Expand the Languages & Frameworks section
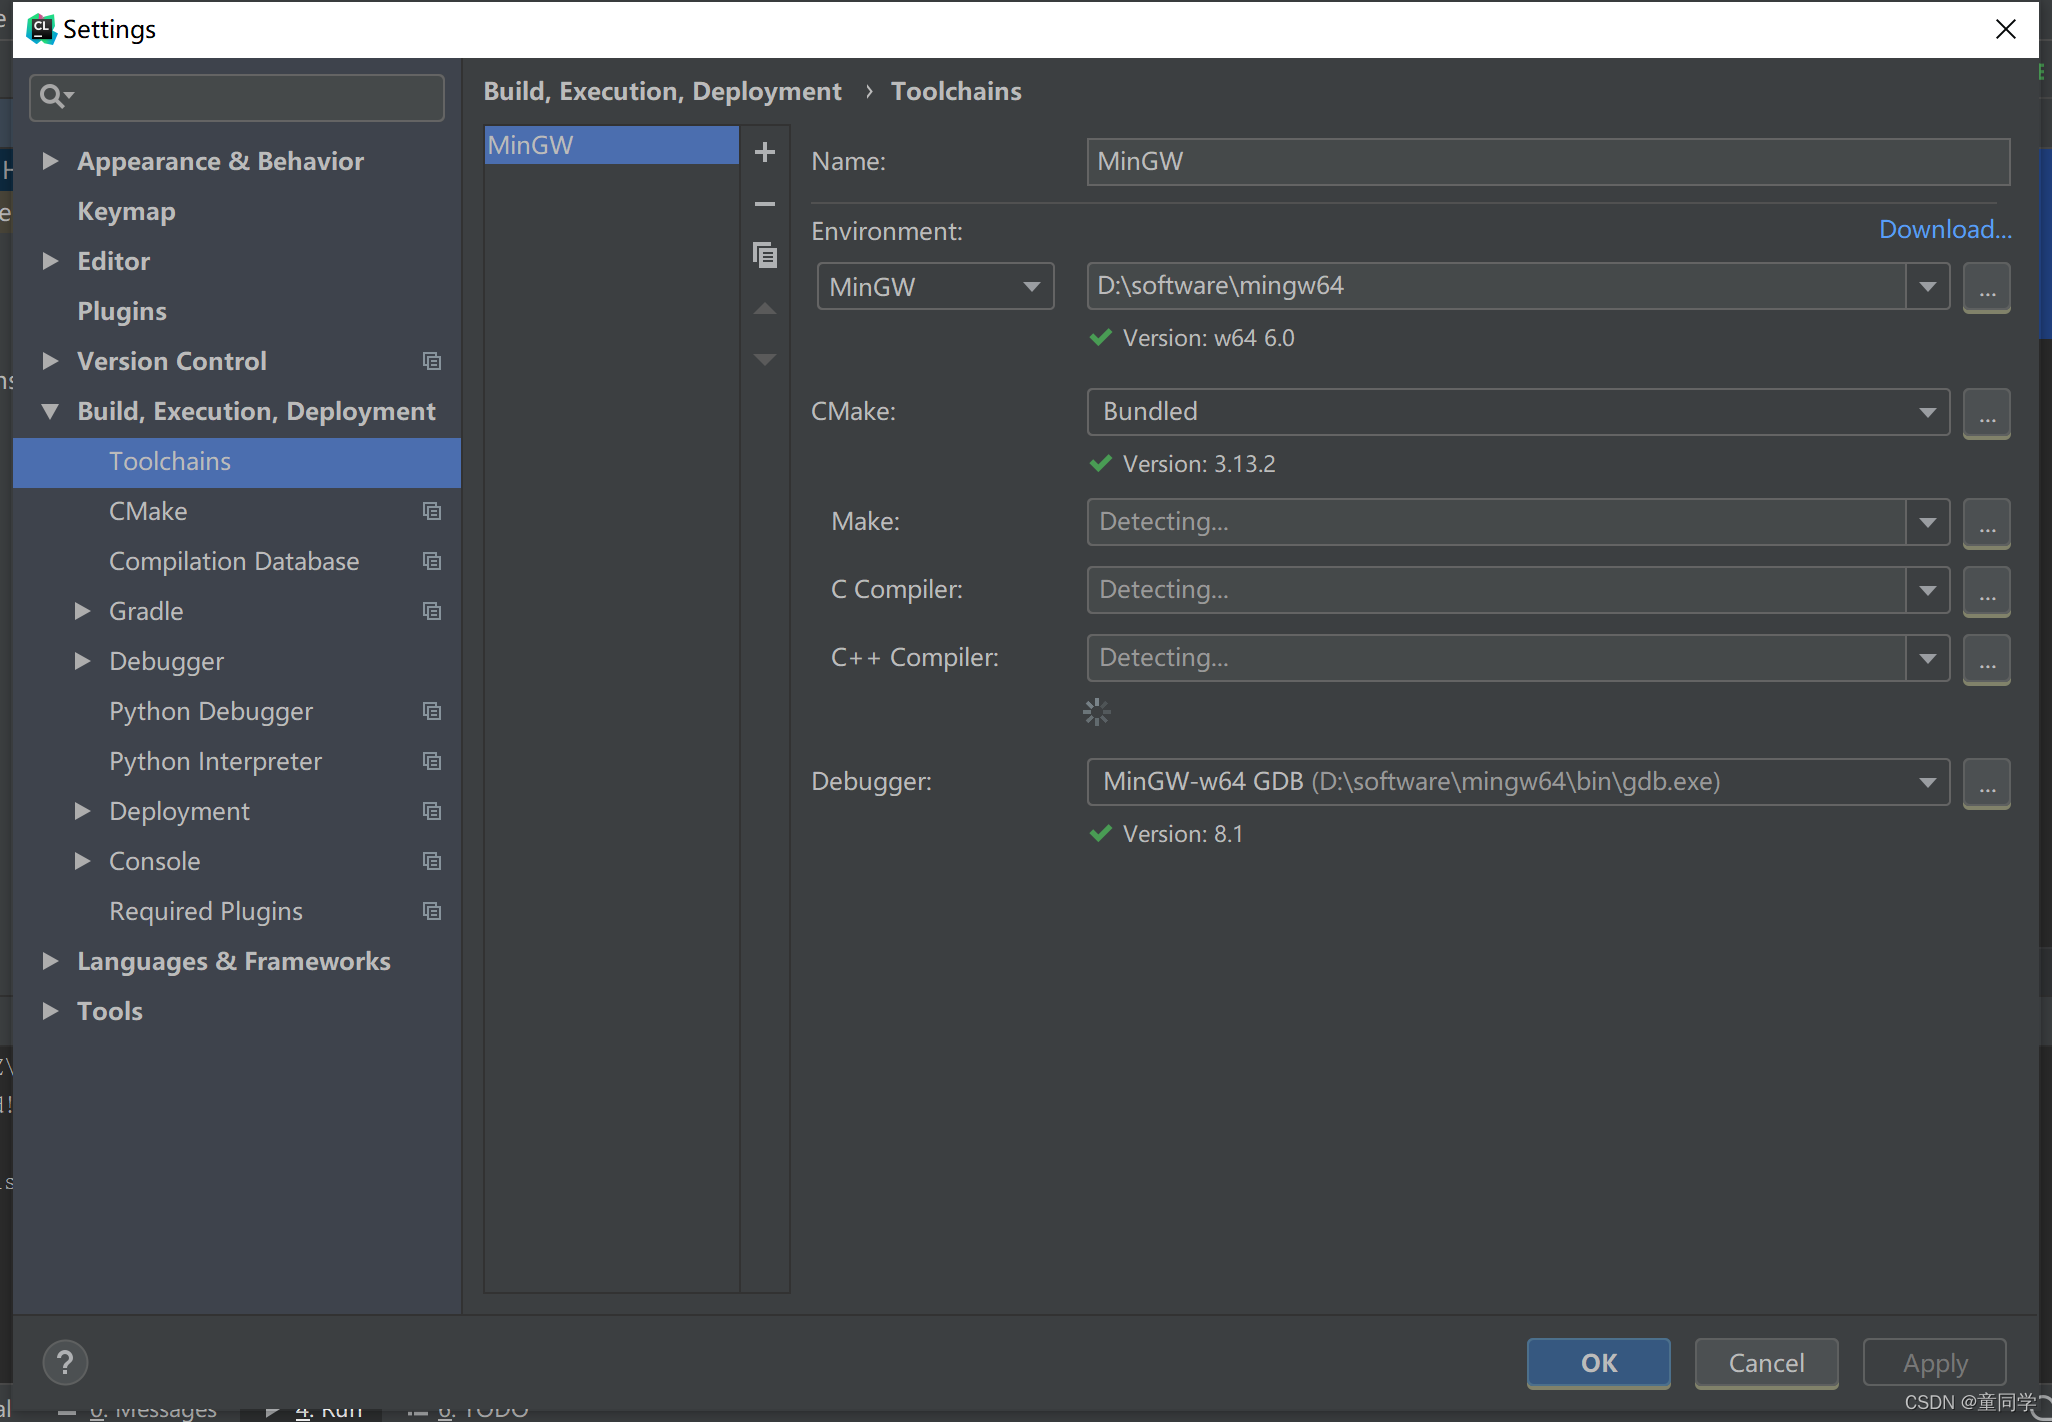 pyautogui.click(x=50, y=961)
